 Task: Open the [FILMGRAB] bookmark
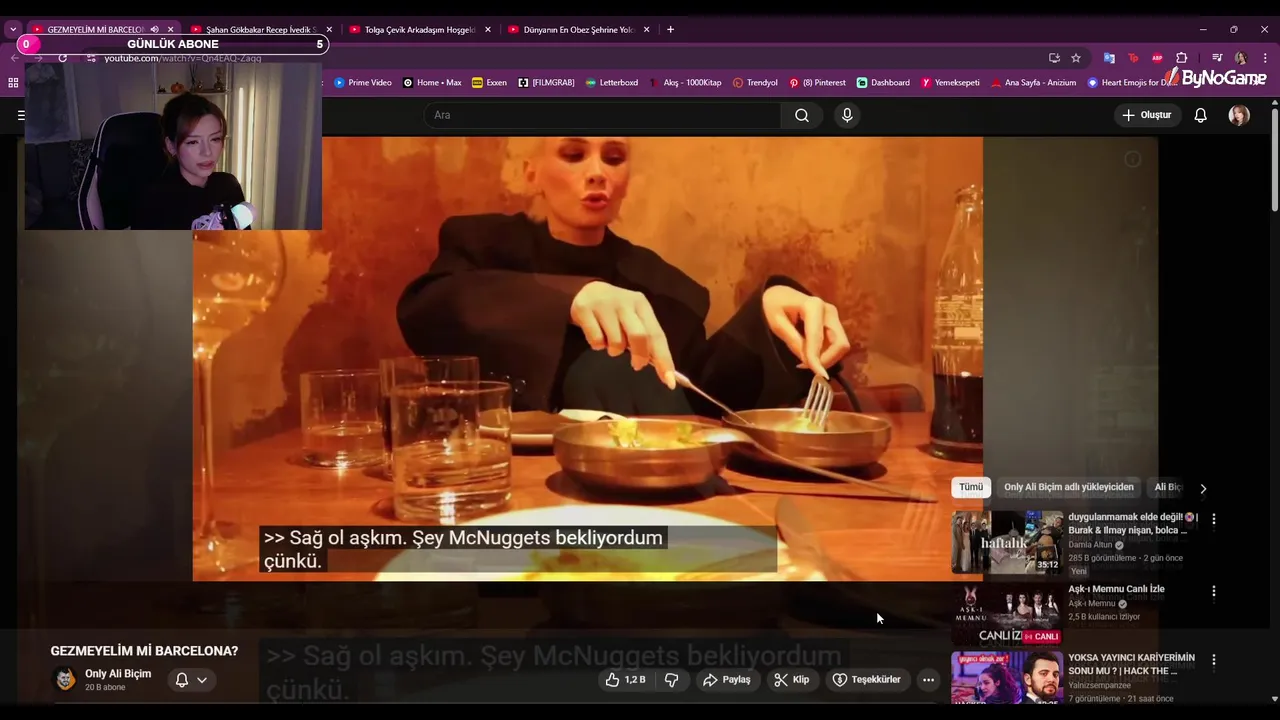click(546, 83)
